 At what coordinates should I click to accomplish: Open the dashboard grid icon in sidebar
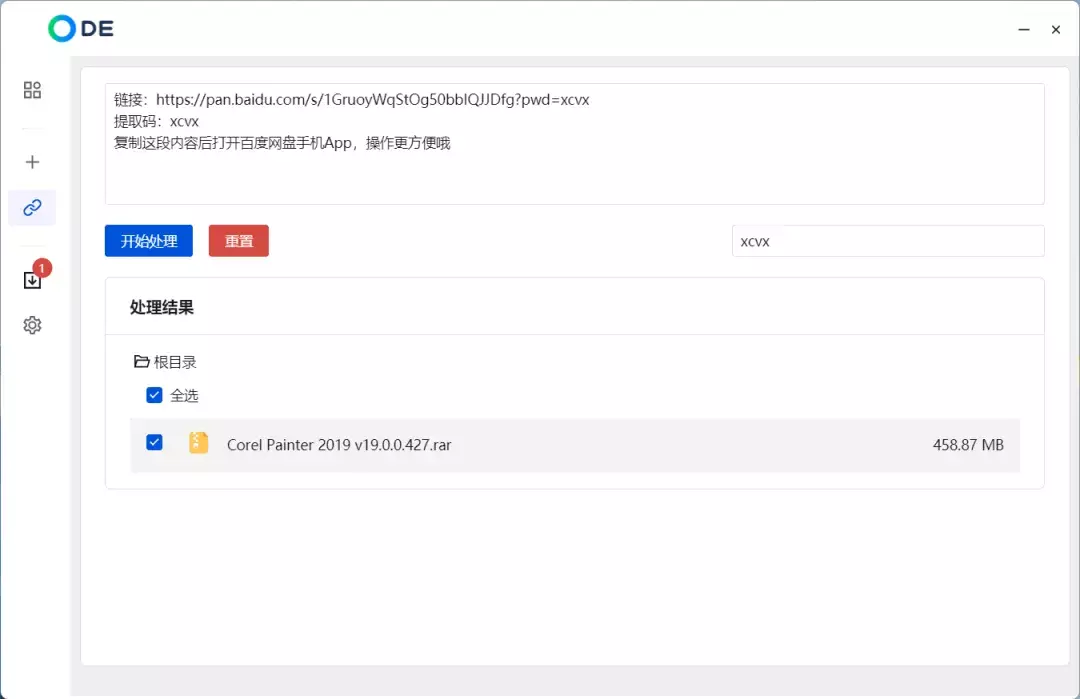32,90
